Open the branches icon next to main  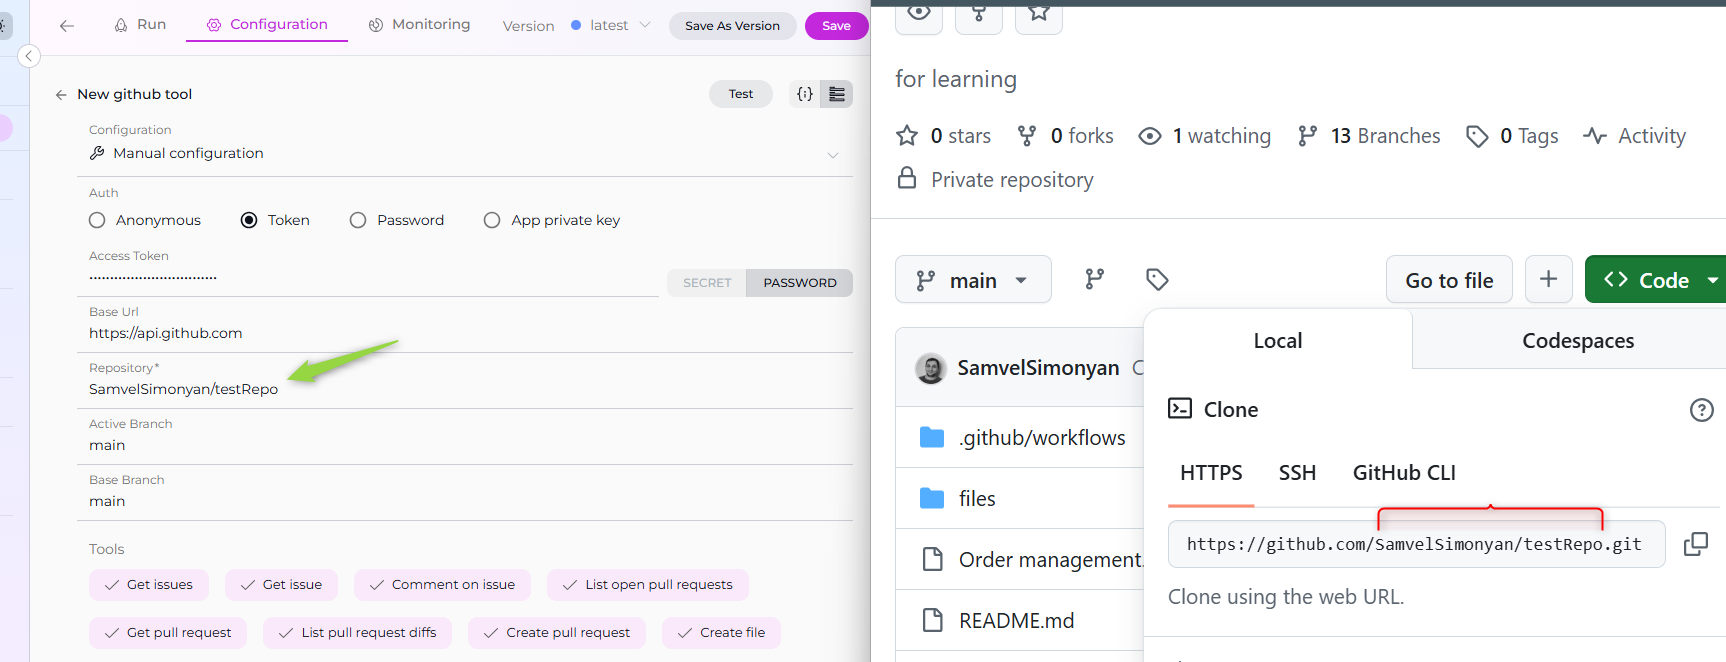(x=1095, y=279)
